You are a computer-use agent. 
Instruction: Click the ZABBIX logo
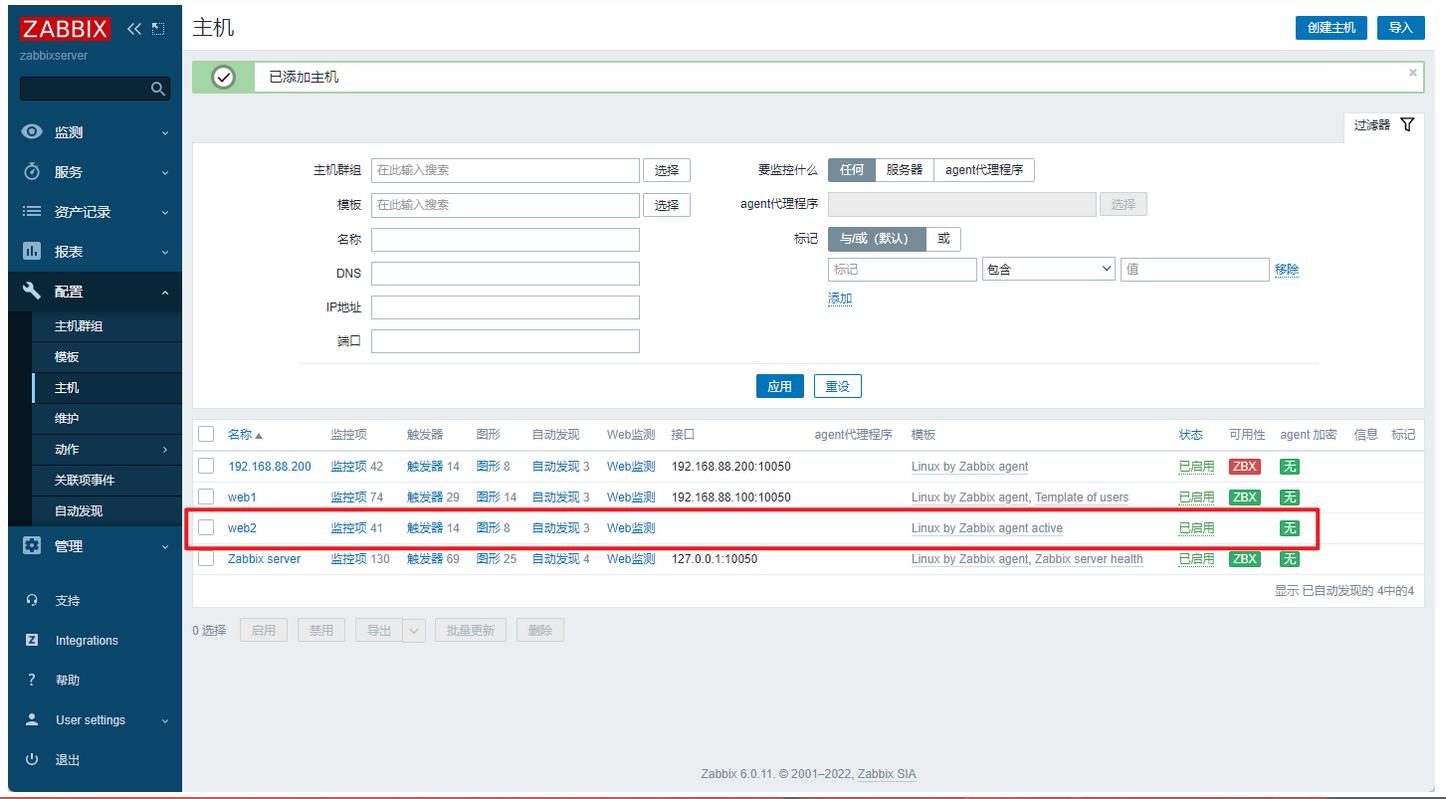click(x=65, y=28)
